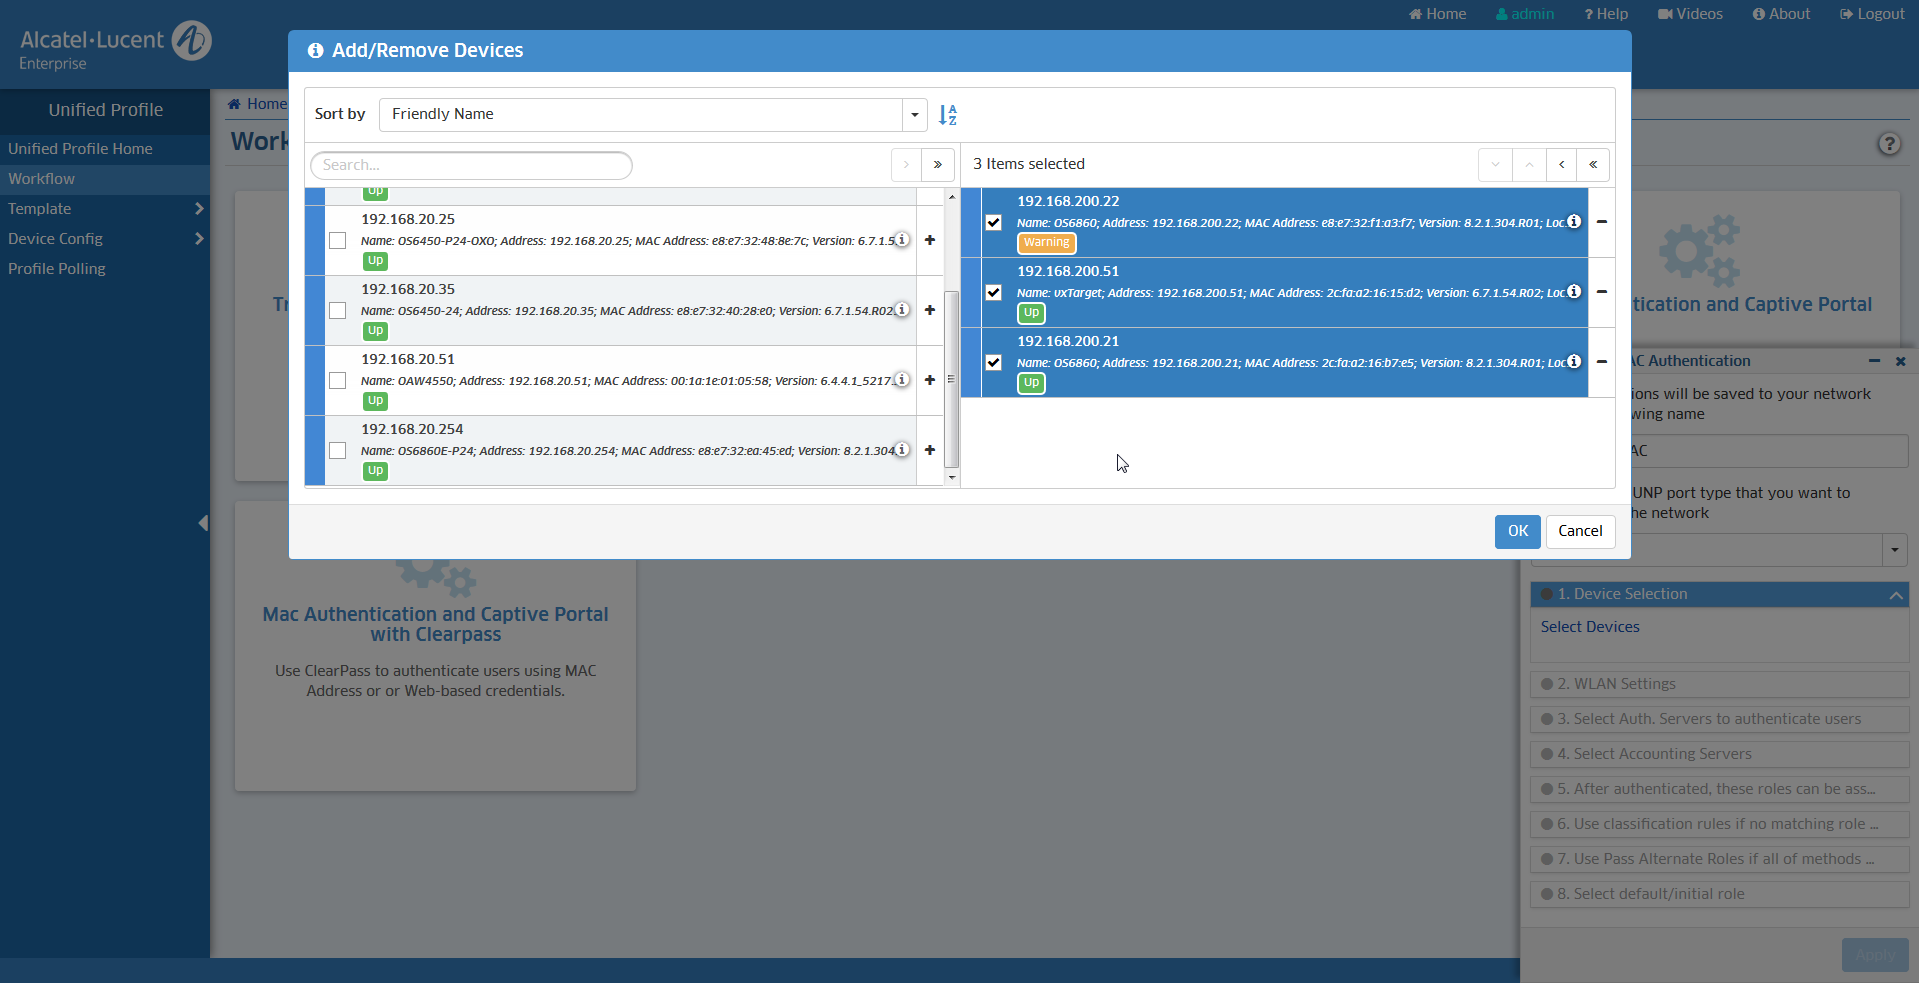Remove device 192.168.200.22 with minus icon
Viewport: 1919px width, 983px height.
point(1601,222)
